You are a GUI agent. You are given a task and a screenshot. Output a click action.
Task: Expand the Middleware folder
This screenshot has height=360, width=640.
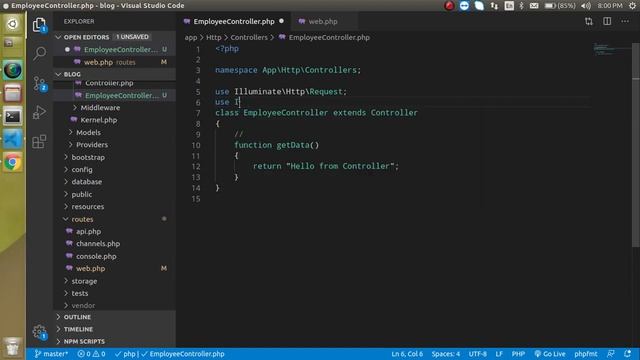100,108
